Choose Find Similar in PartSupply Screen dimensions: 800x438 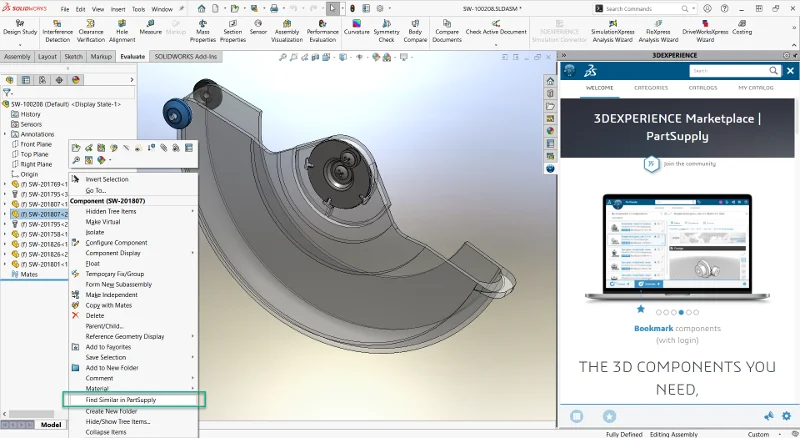[120, 400]
